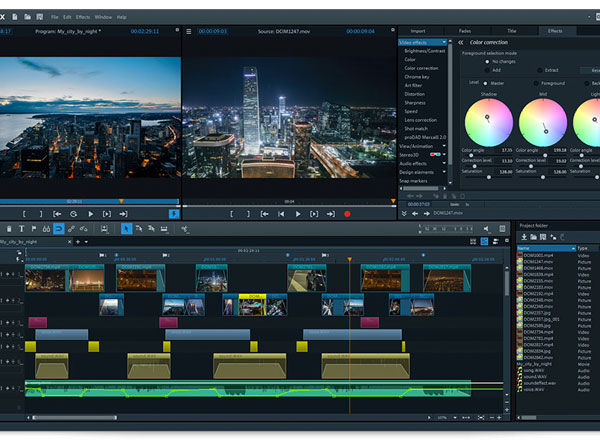Open dropdown arrow beside the add movie plus
This screenshot has width=600, height=440.
(x=86, y=242)
